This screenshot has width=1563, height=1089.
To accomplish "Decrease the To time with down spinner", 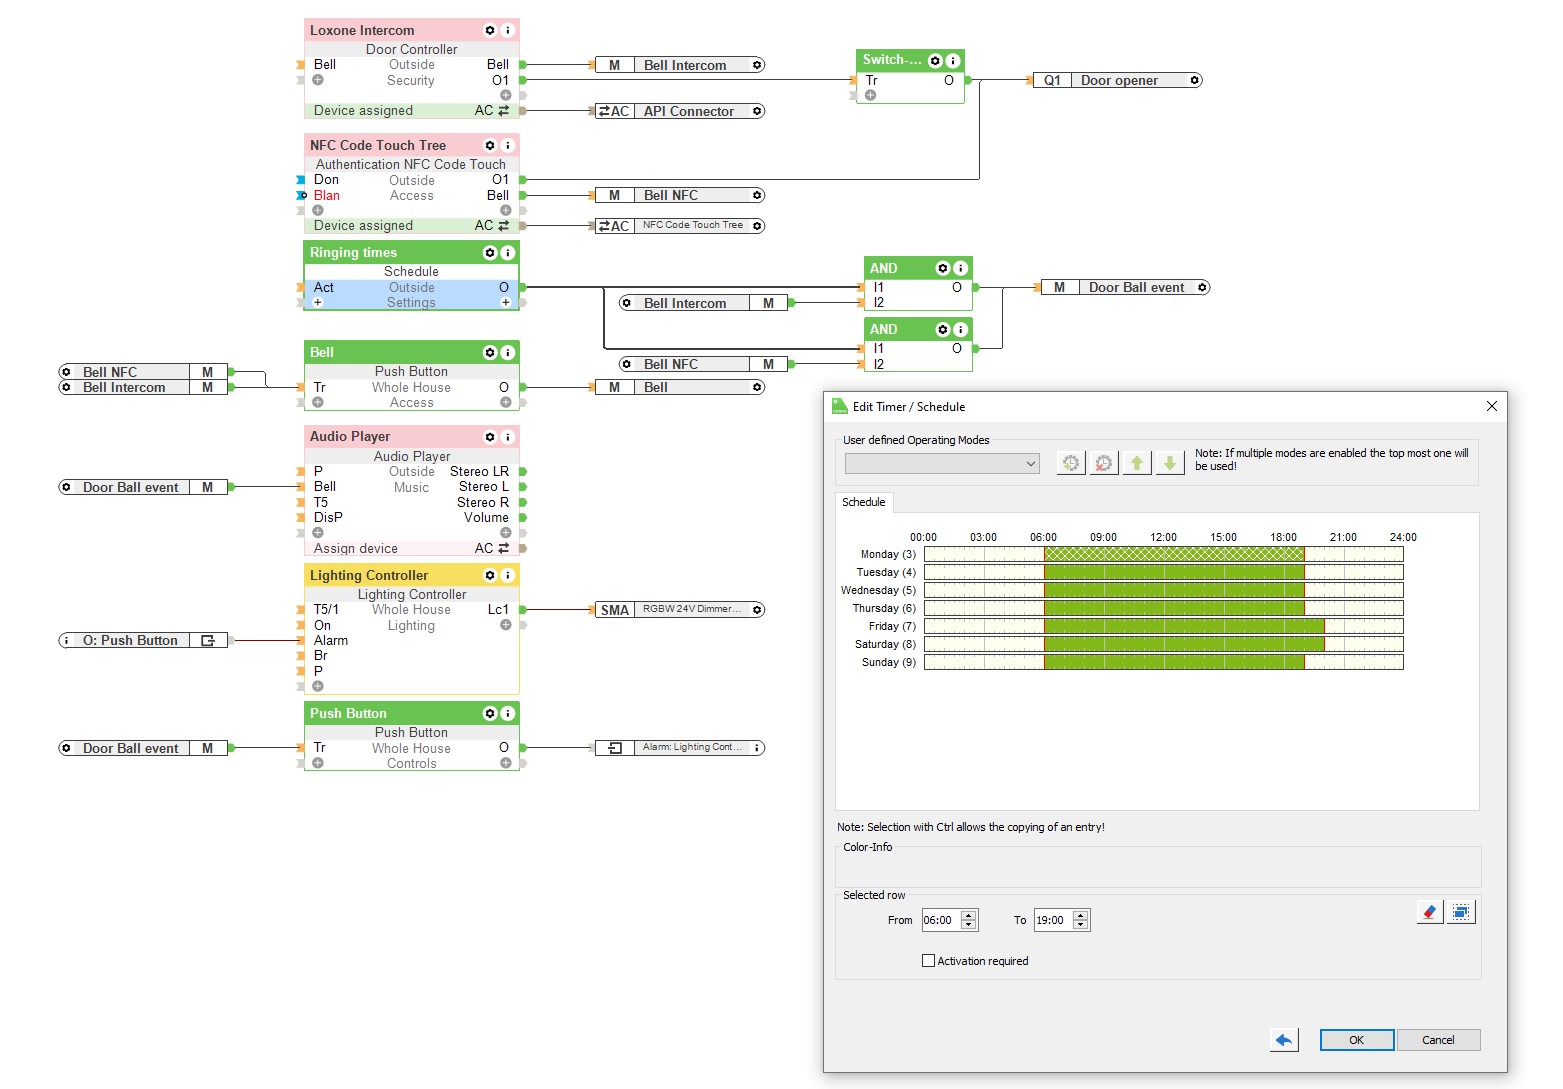I will tap(1080, 925).
